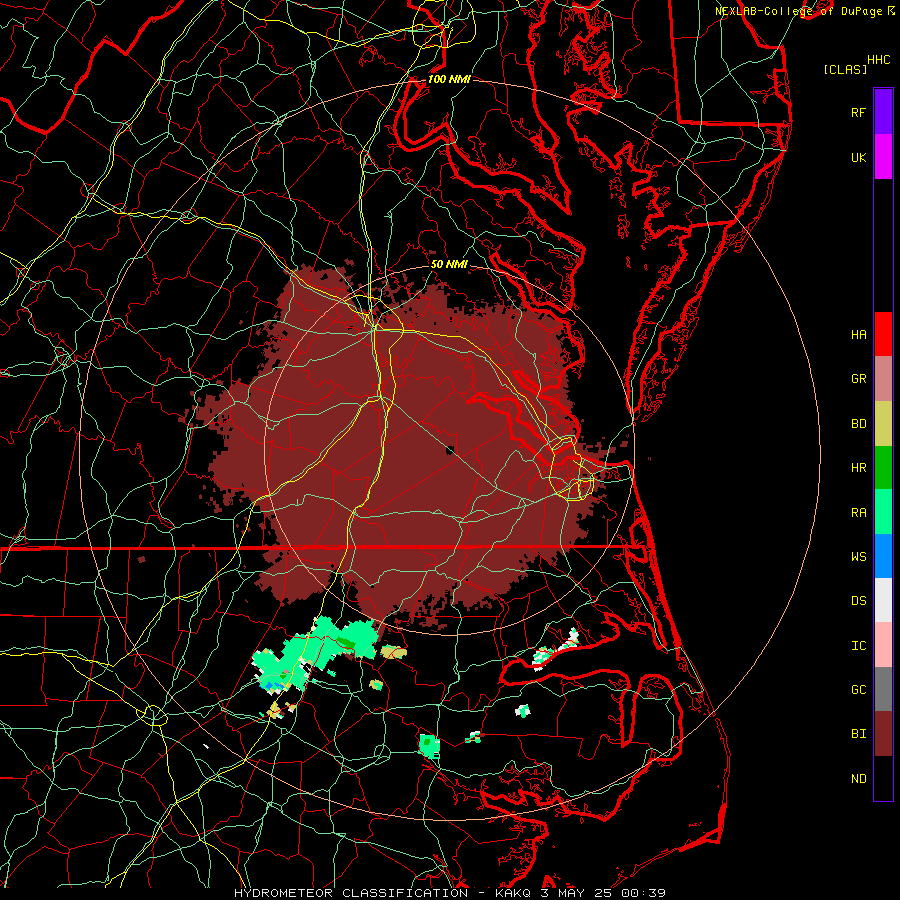Viewport: 900px width, 900px height.
Task: Click the GC gray legend swatch
Action: (883, 689)
